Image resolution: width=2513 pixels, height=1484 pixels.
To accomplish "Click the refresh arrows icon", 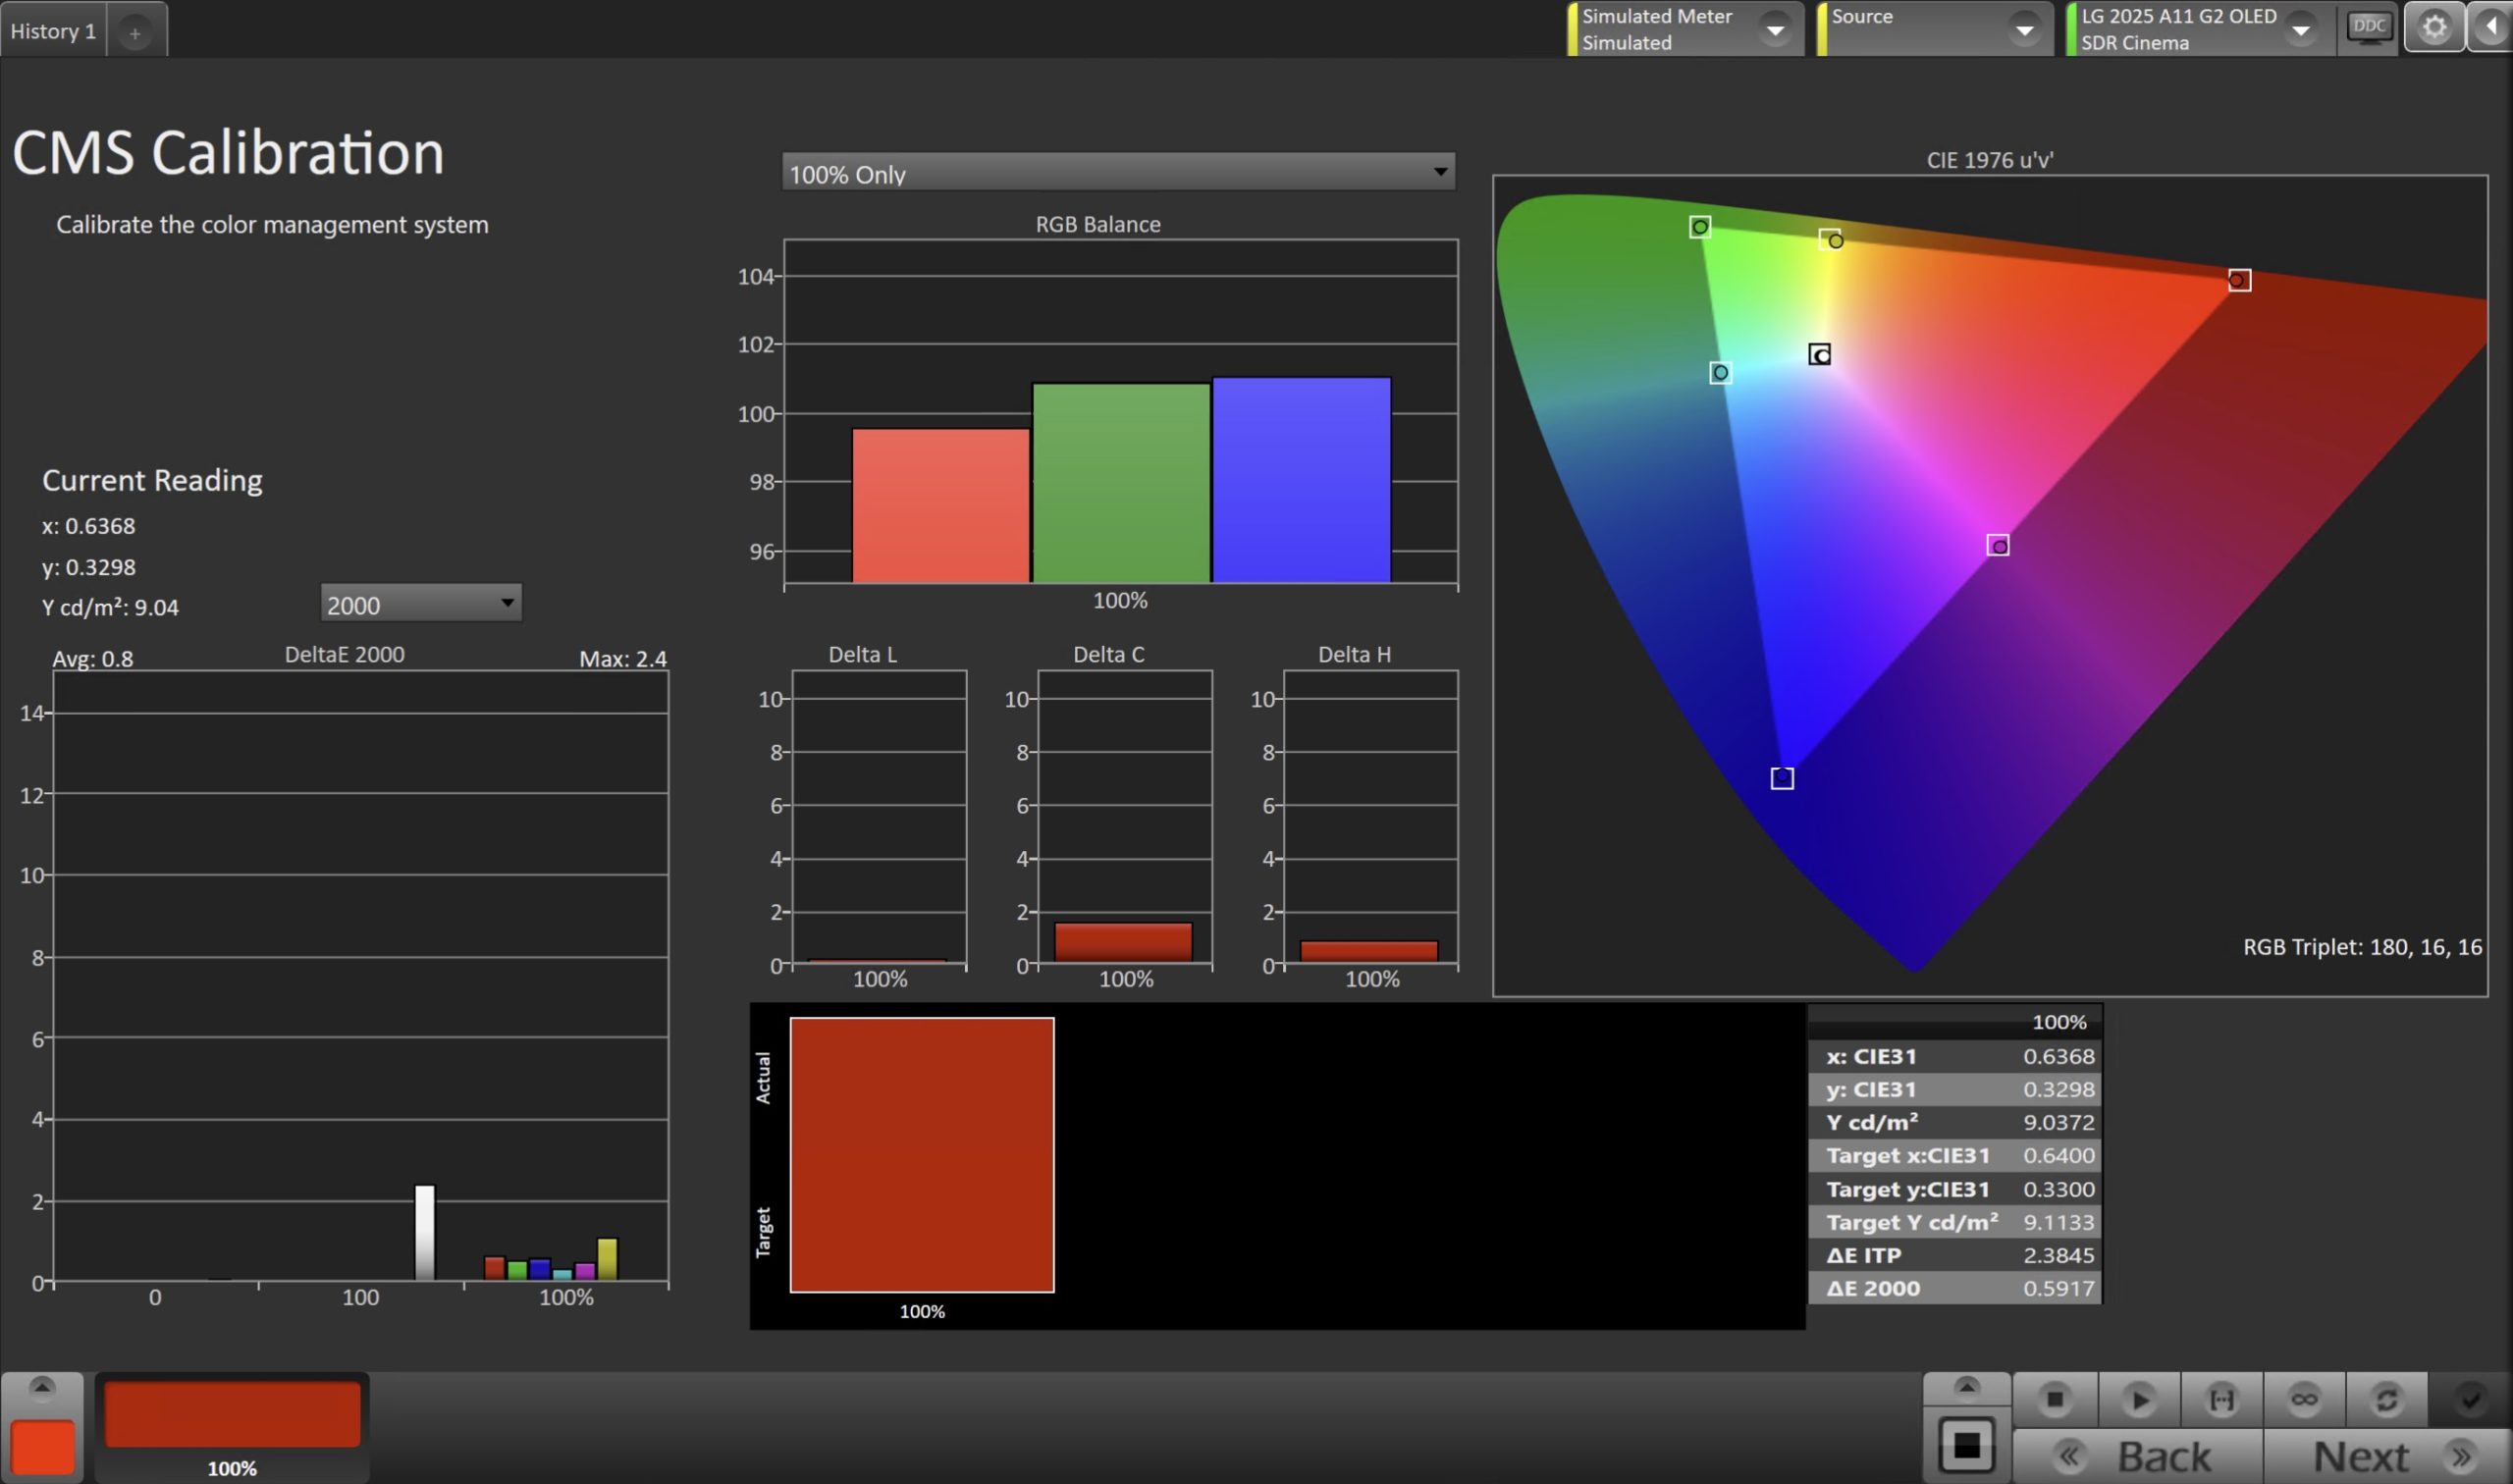I will coord(2386,1399).
